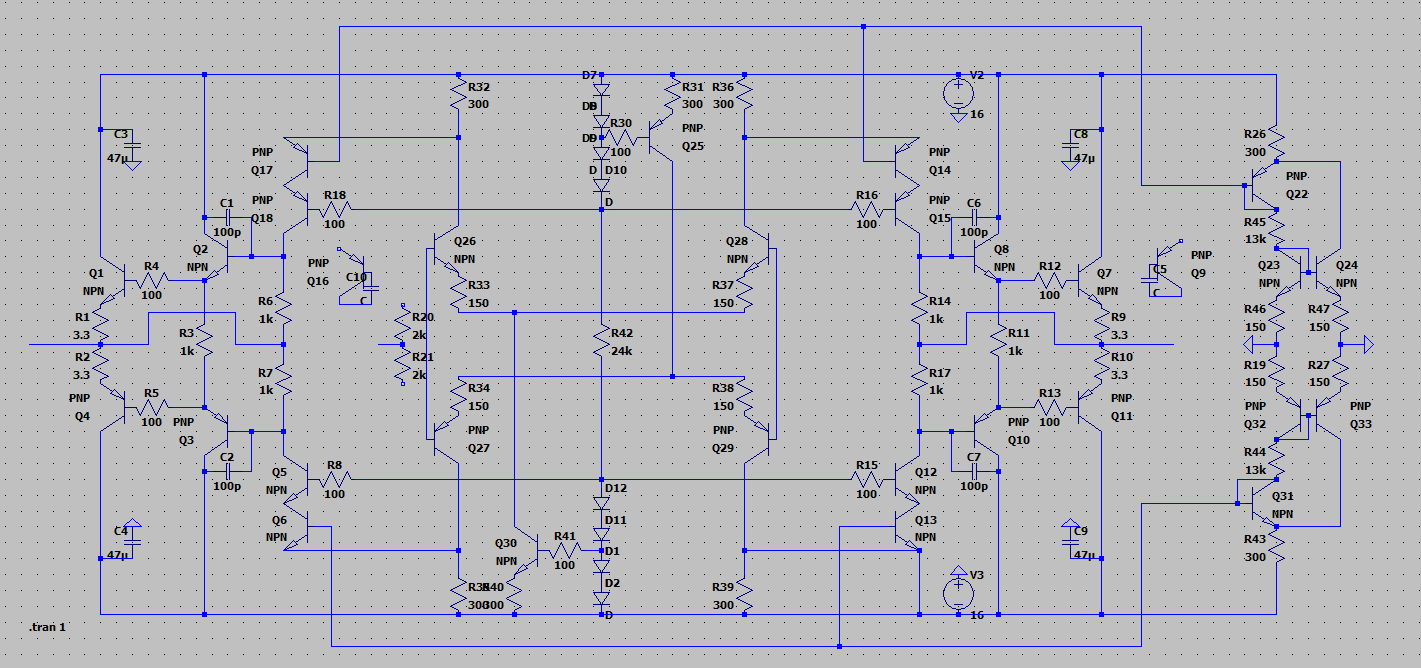This screenshot has width=1421, height=668.
Task: Click capacitor C1 symbol
Action: click(x=227, y=217)
